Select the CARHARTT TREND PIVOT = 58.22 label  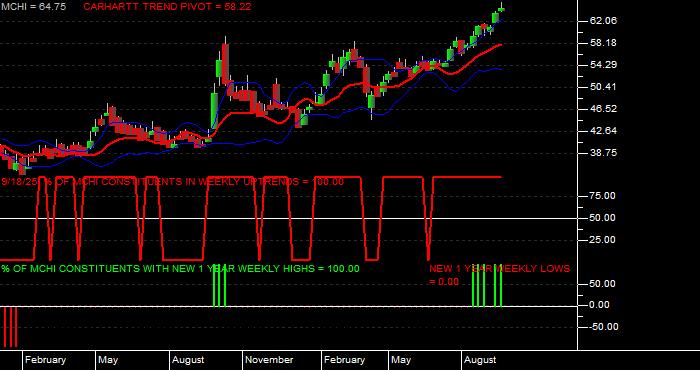pos(167,7)
